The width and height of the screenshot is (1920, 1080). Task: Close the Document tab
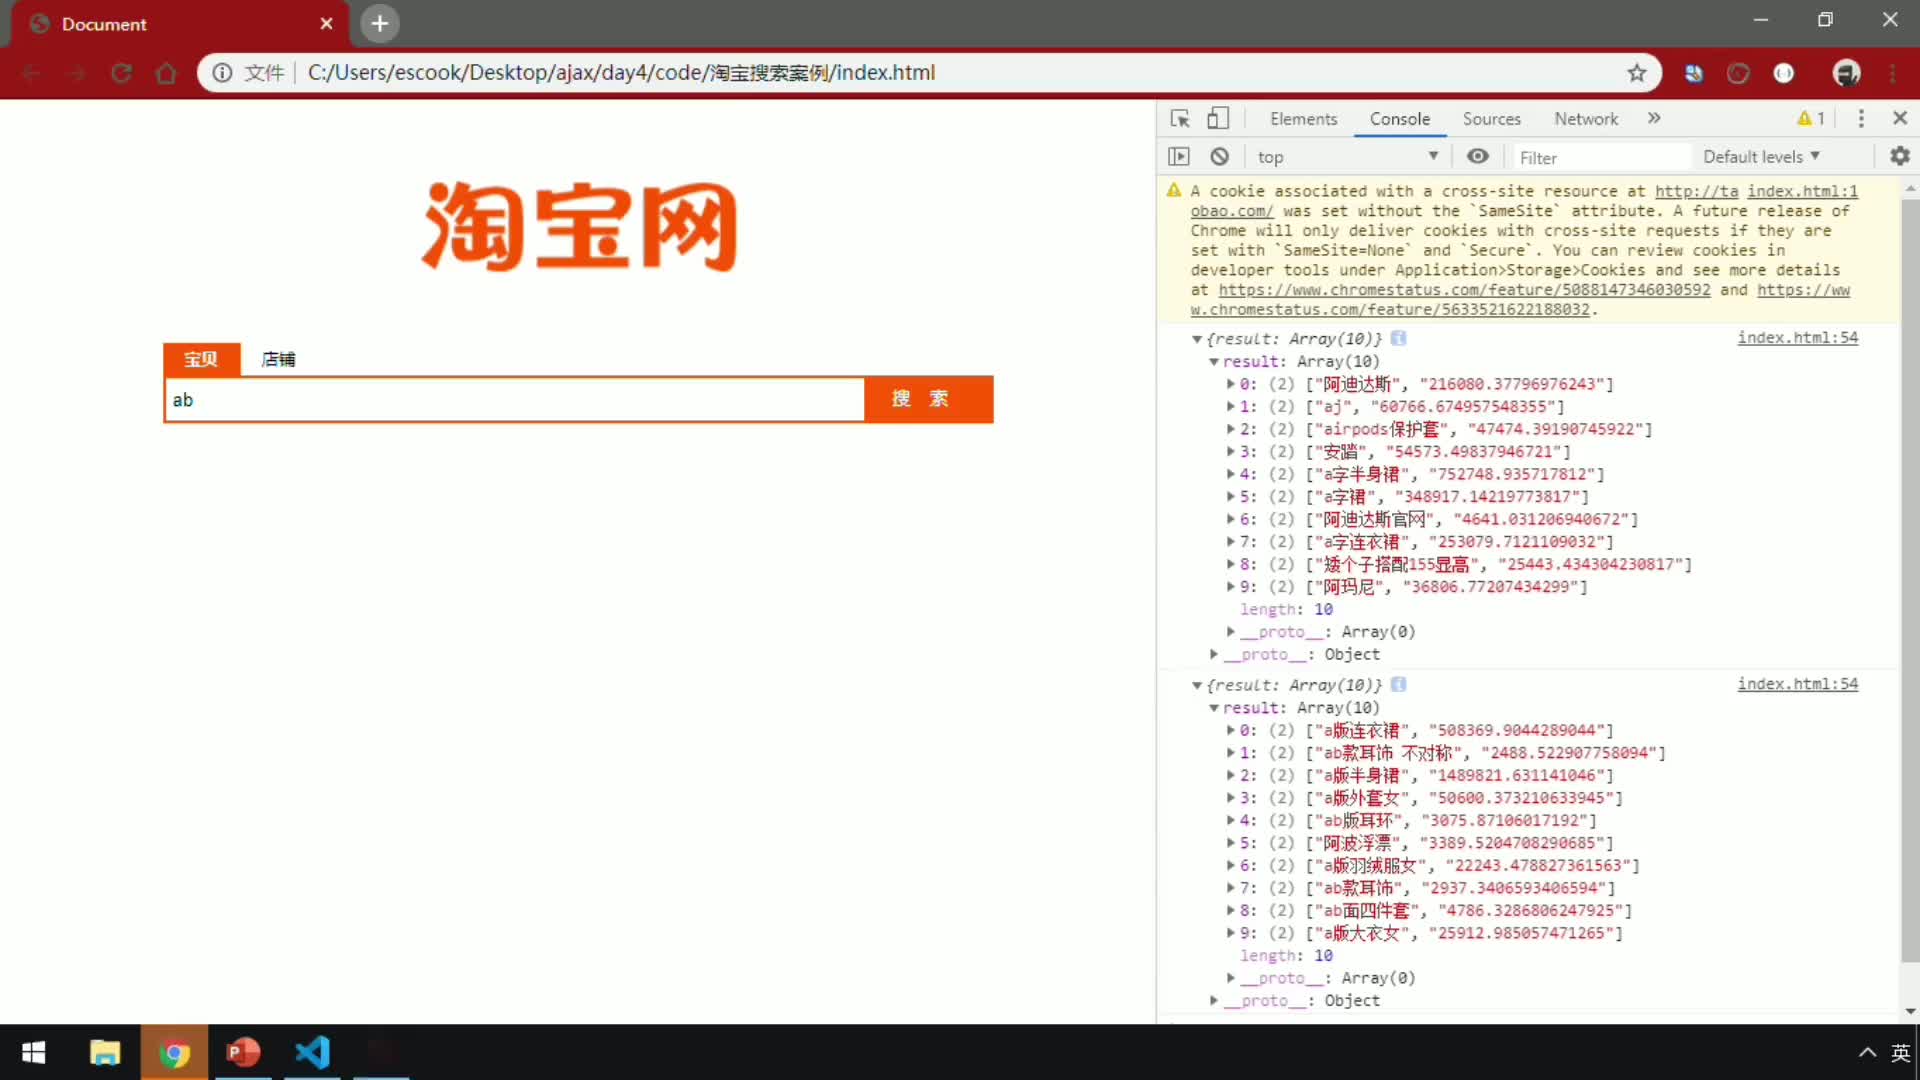click(326, 23)
